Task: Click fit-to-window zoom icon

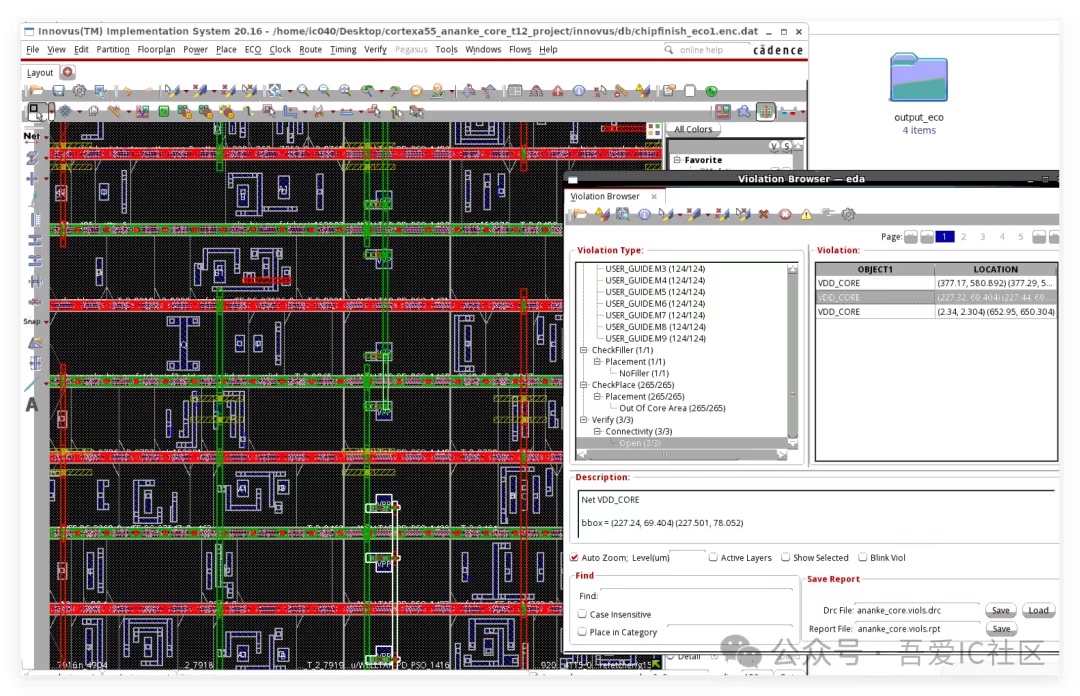Action: (345, 90)
